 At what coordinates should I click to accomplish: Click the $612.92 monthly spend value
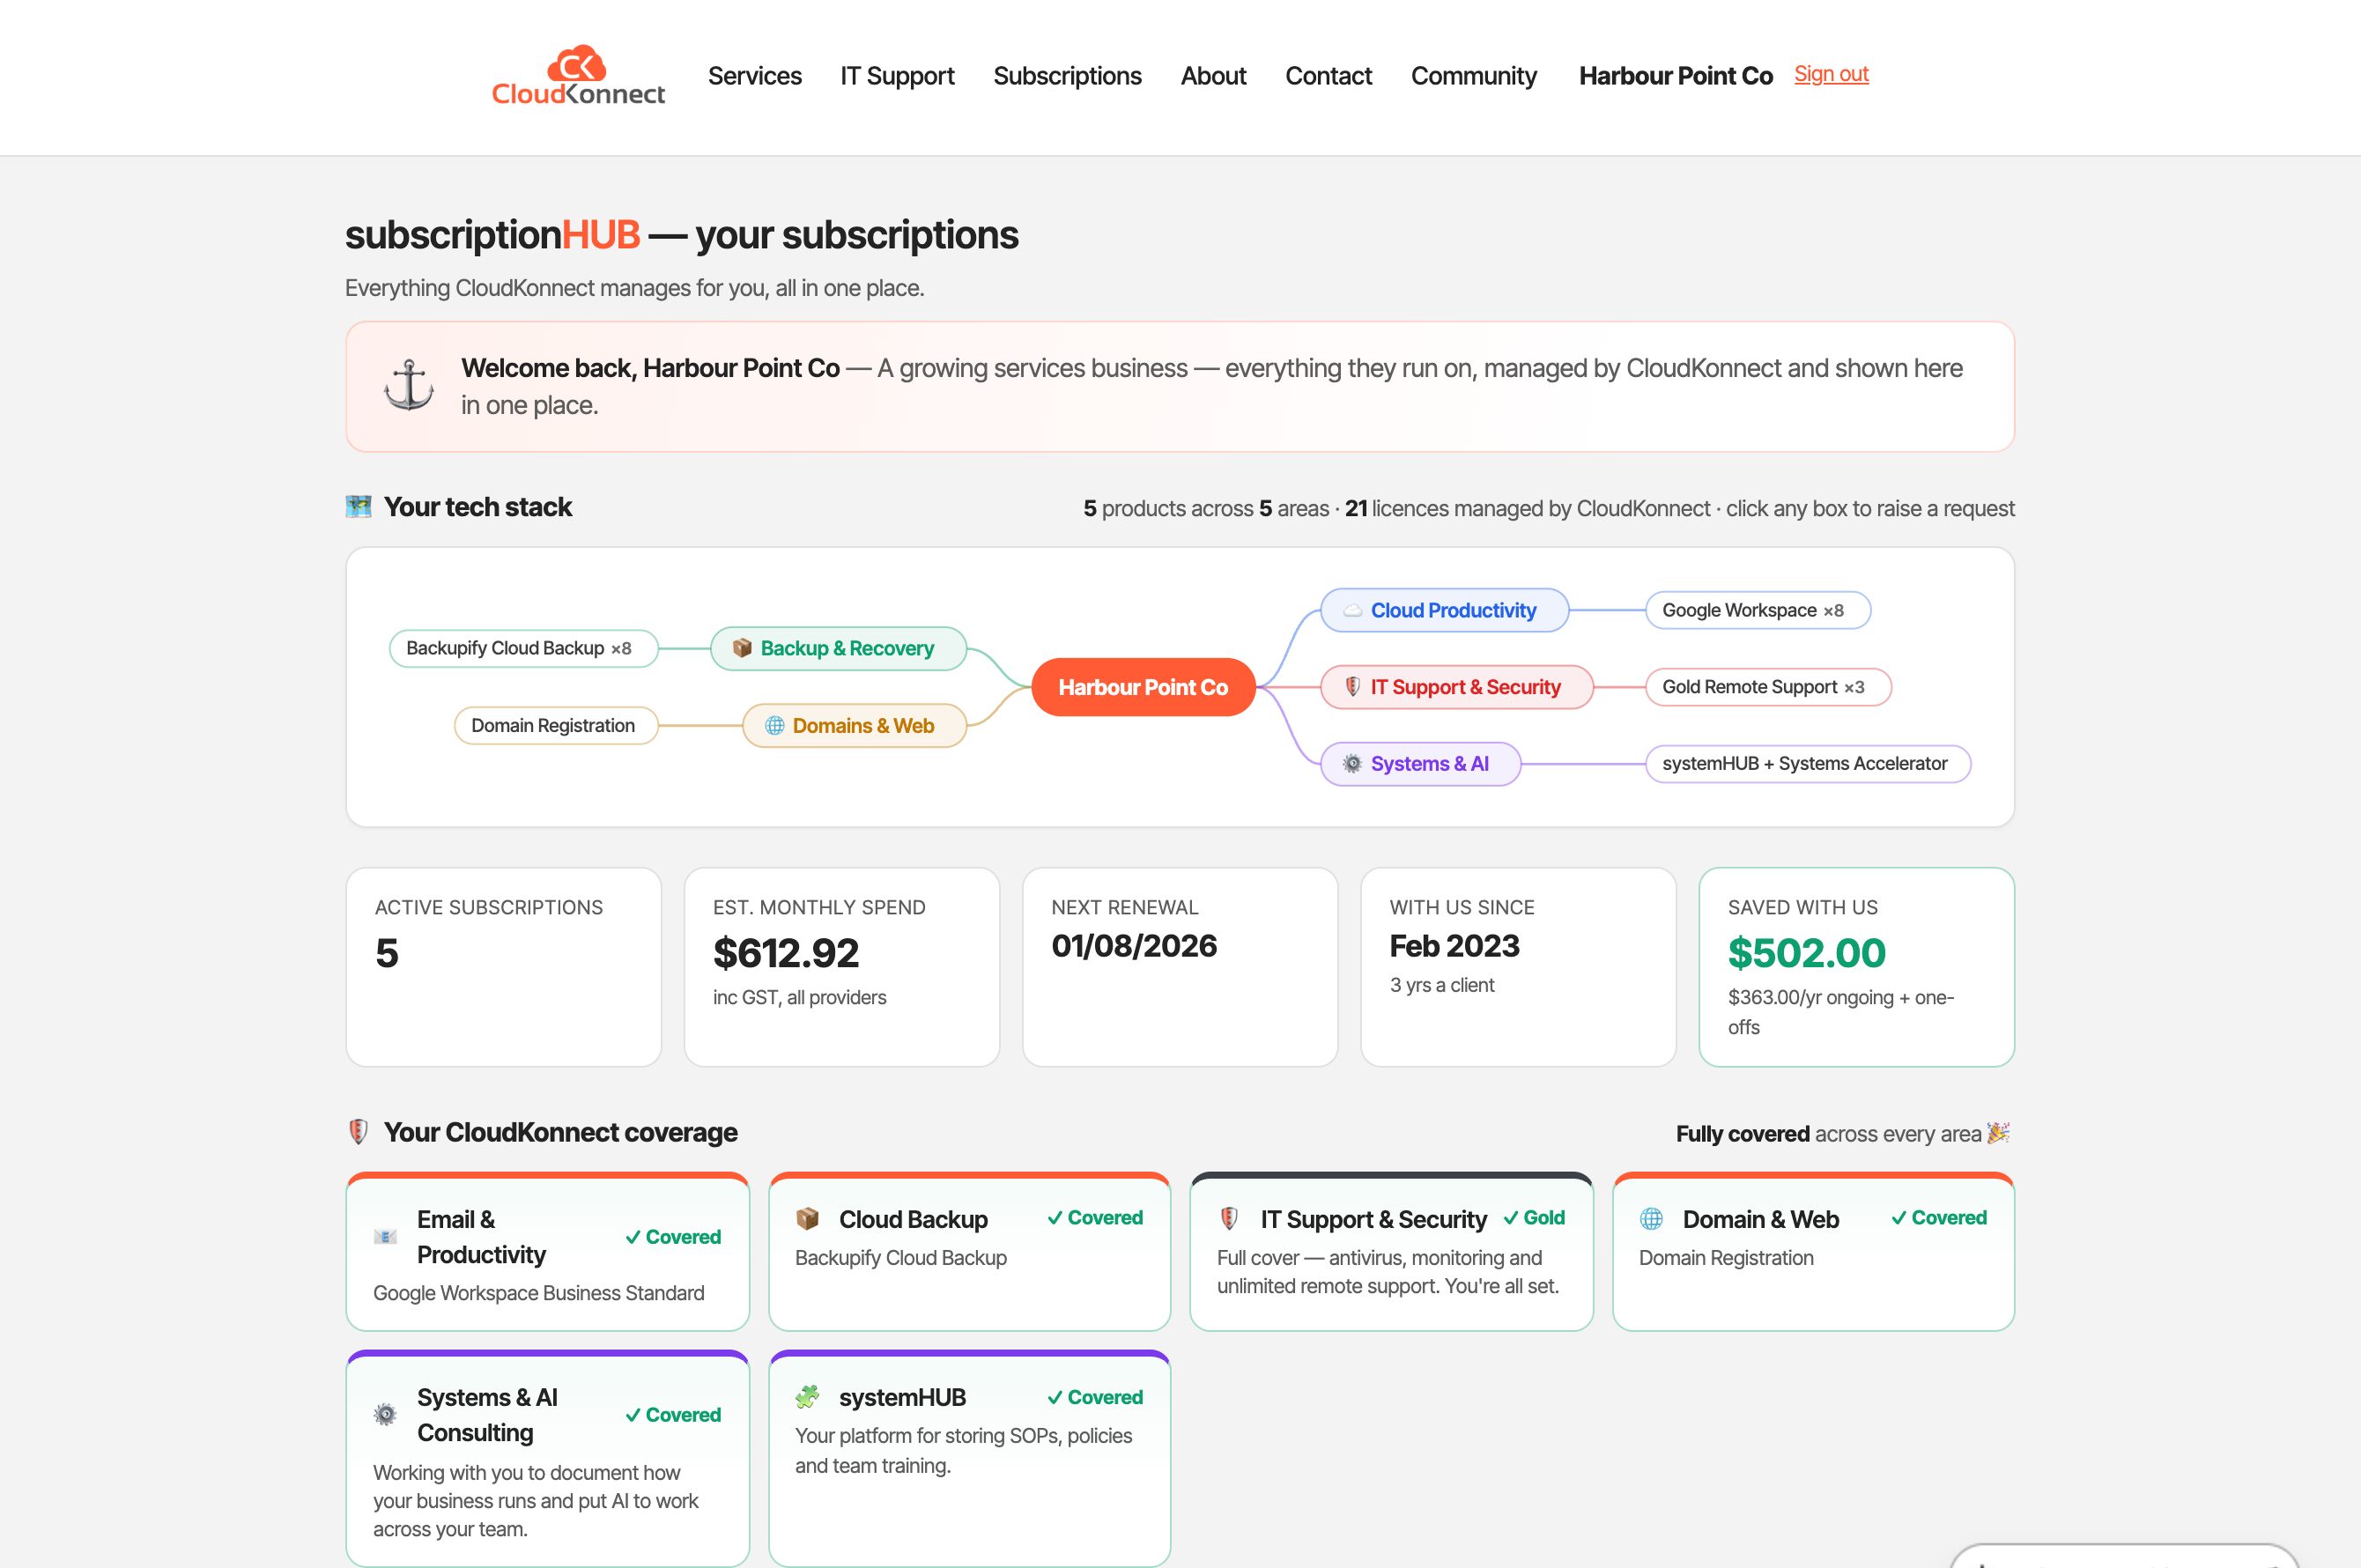(x=786, y=953)
